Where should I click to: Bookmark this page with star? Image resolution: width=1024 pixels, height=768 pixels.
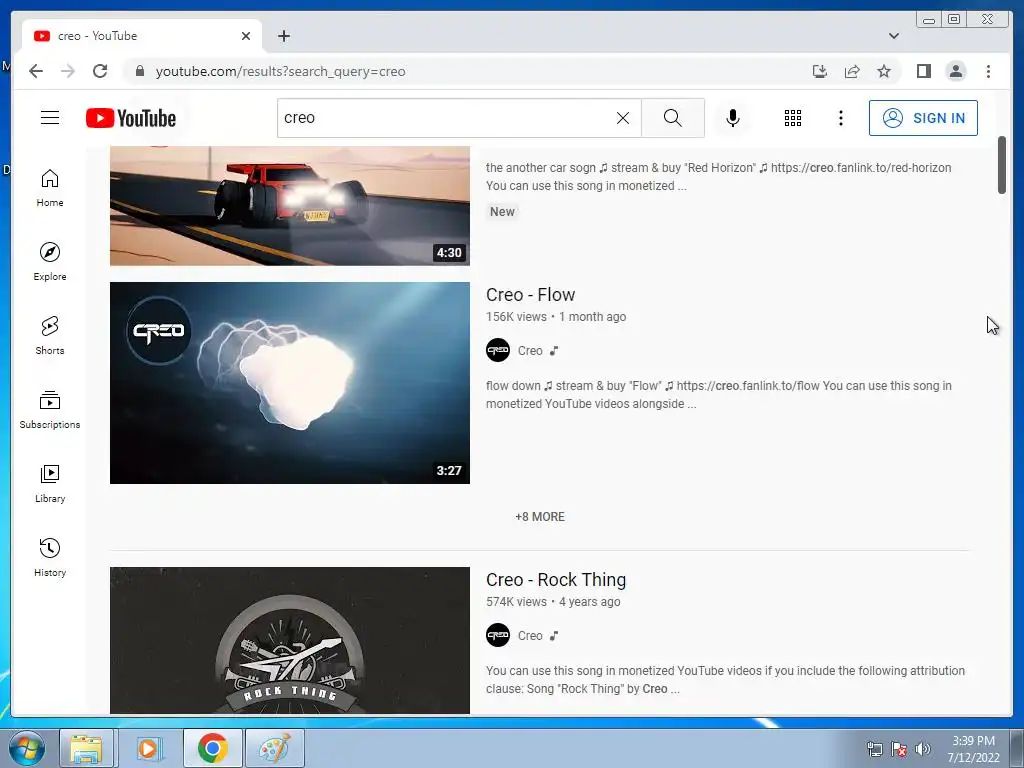coord(884,71)
